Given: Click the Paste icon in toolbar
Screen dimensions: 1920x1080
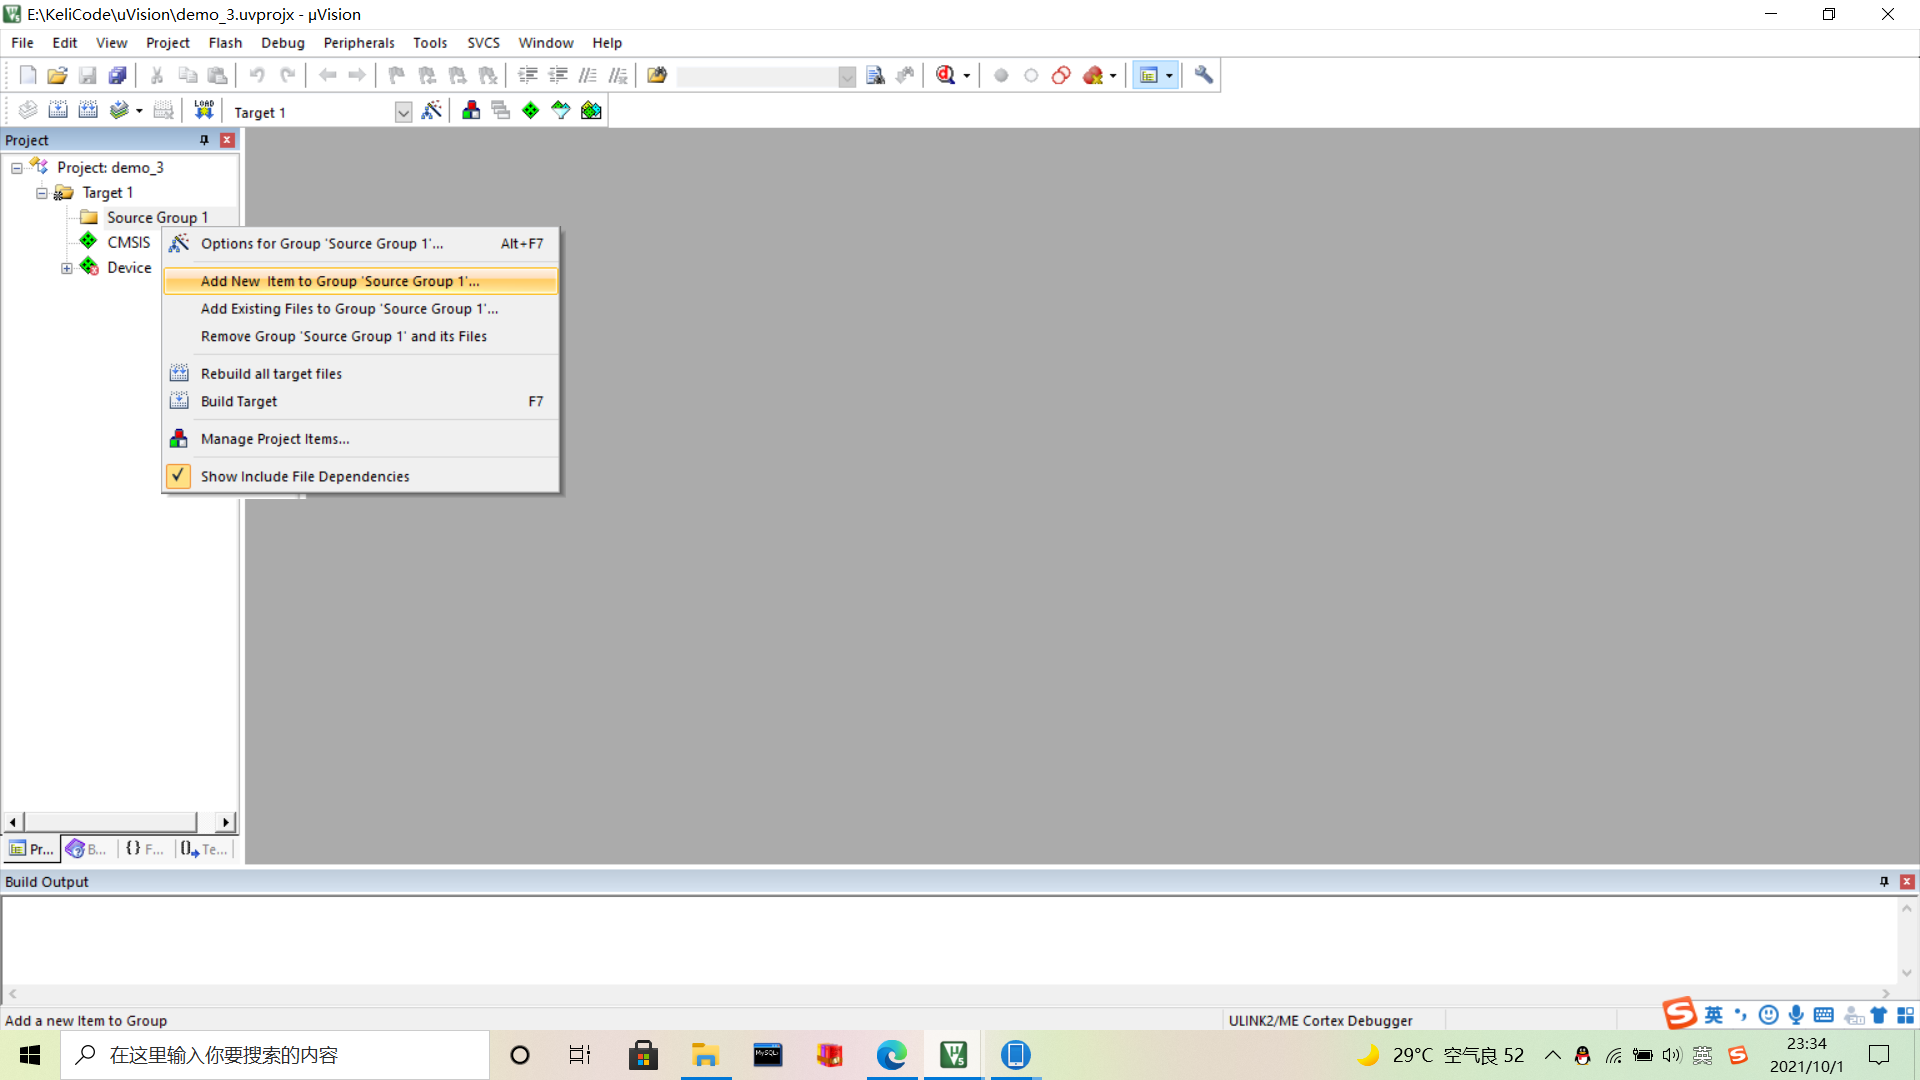Looking at the screenshot, I should pos(217,75).
